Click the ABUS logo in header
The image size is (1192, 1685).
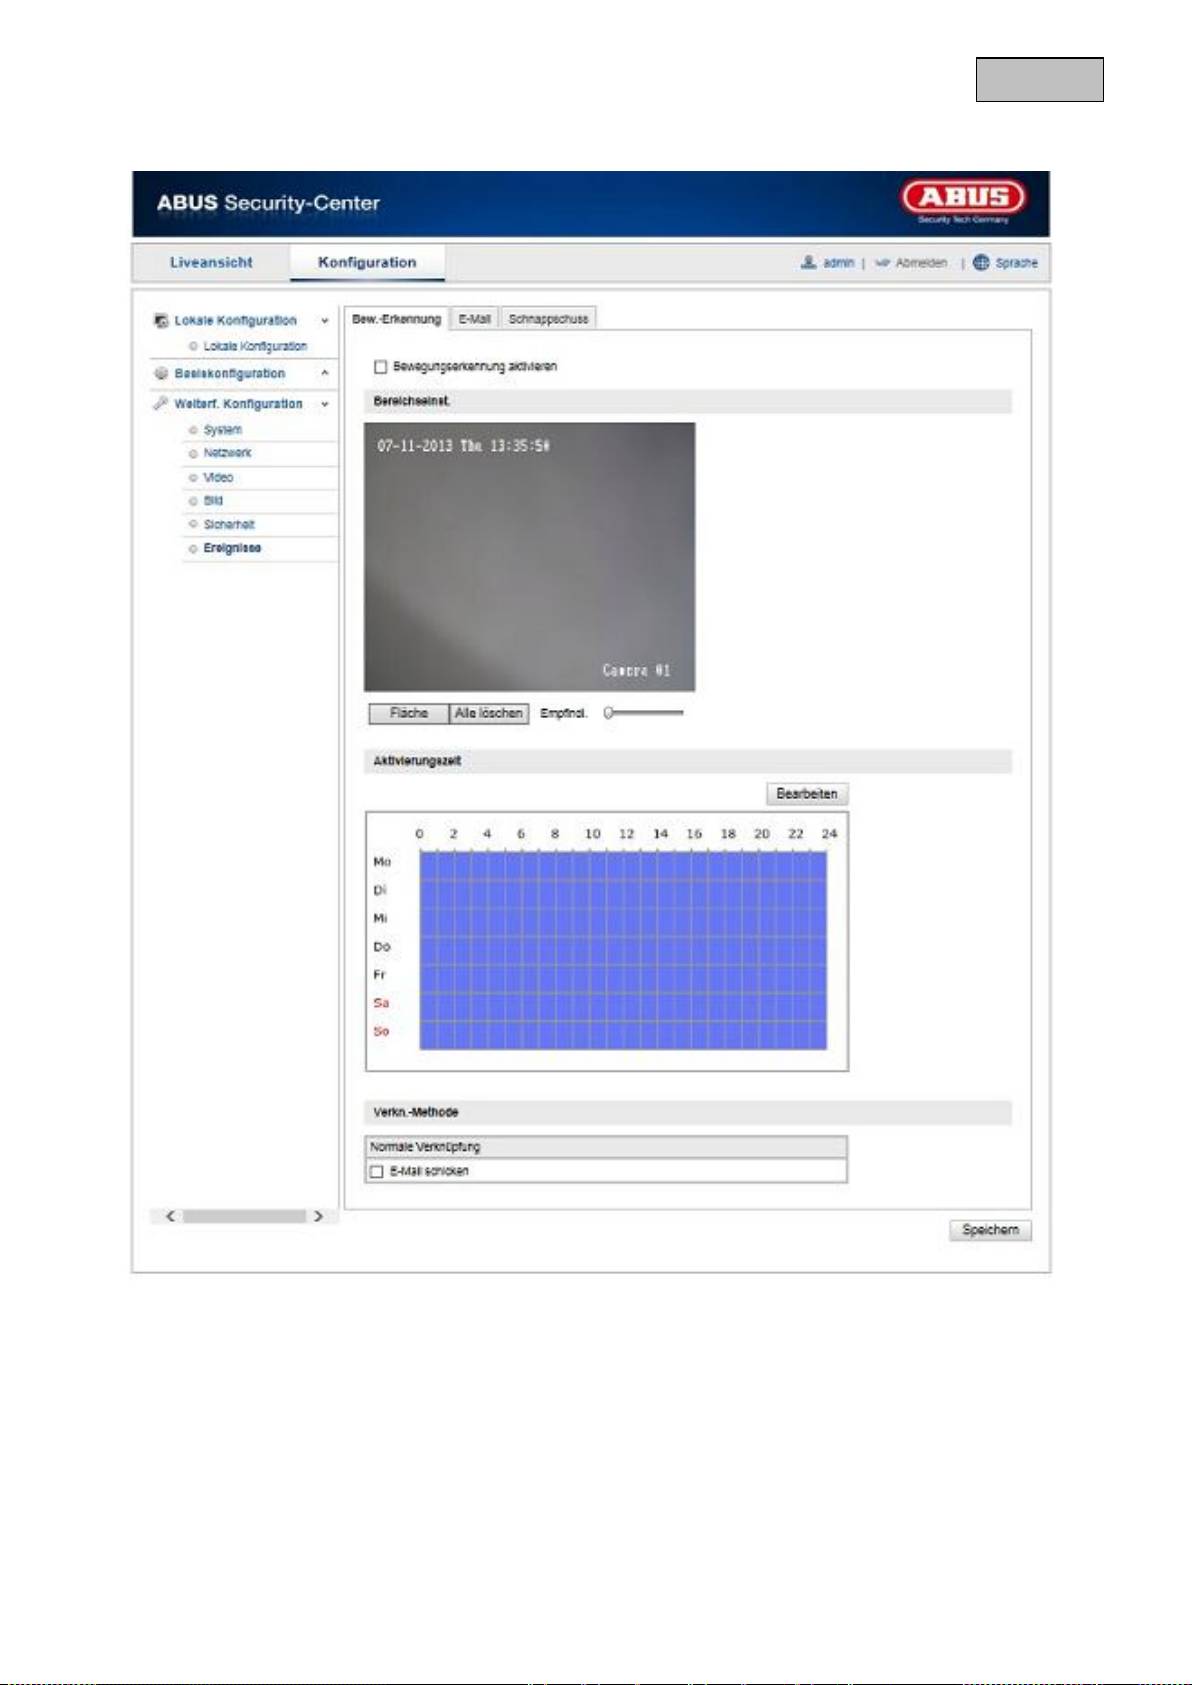pyautogui.click(x=962, y=198)
